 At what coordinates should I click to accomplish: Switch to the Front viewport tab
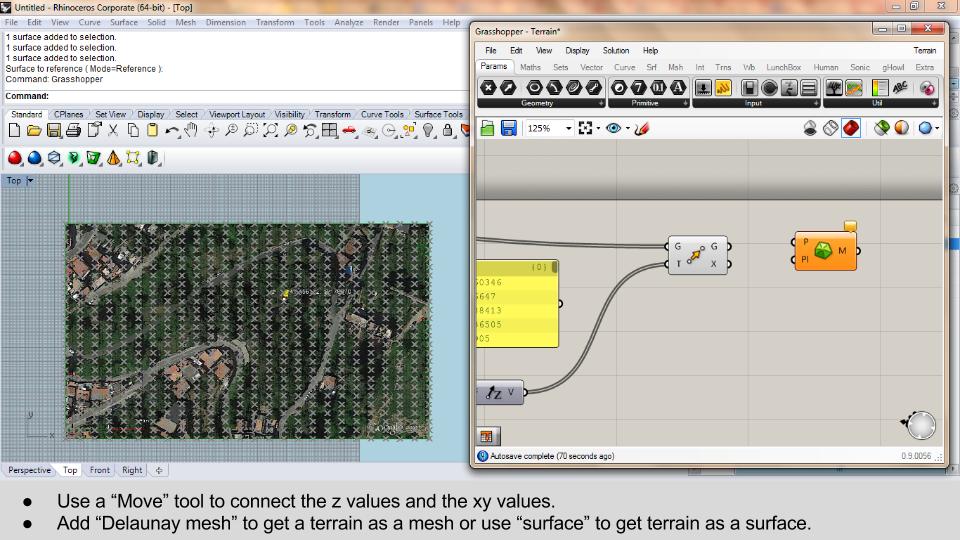[100, 470]
